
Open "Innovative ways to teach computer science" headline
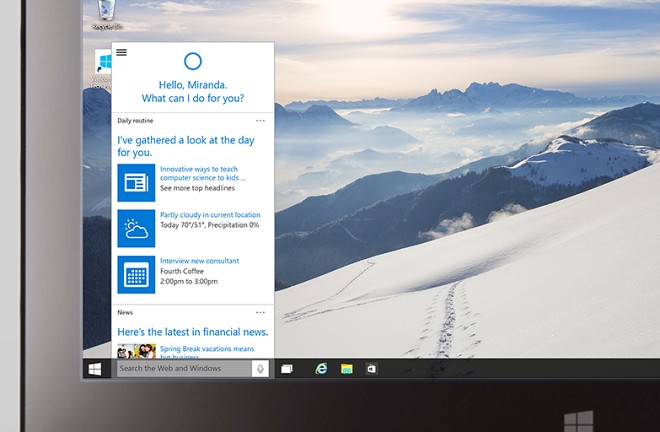[198, 173]
